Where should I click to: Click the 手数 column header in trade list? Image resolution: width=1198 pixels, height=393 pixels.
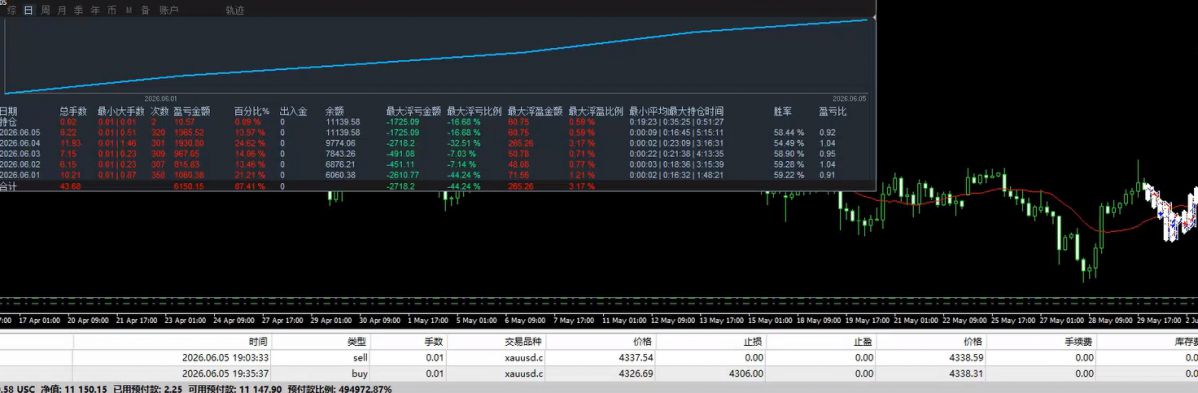[433, 342]
